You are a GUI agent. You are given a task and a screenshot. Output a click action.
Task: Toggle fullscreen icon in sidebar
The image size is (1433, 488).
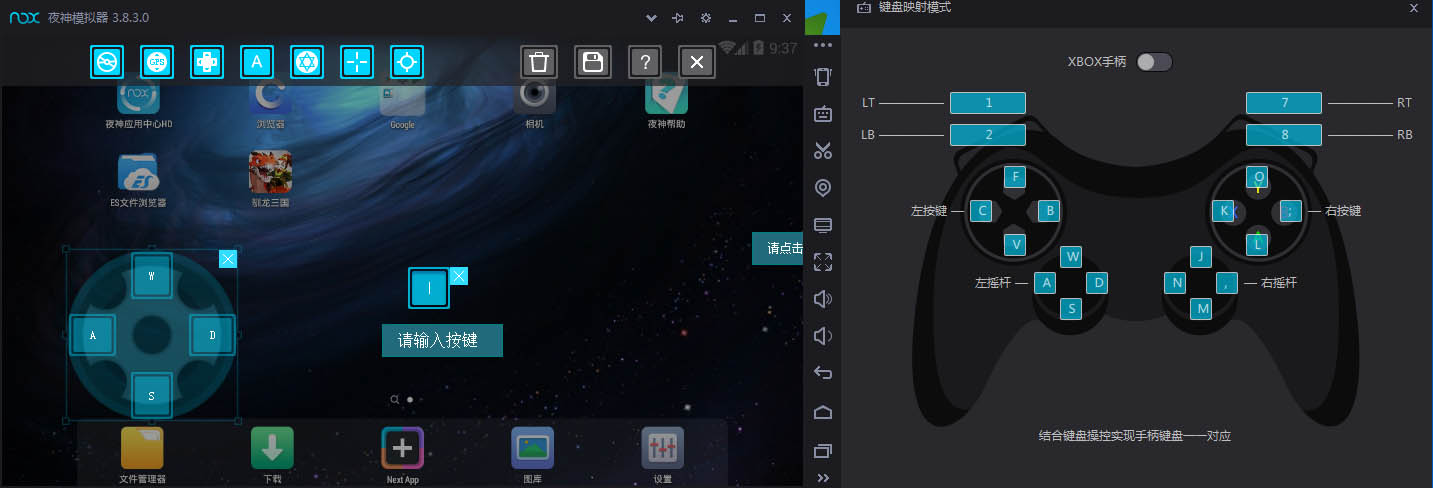pos(823,262)
